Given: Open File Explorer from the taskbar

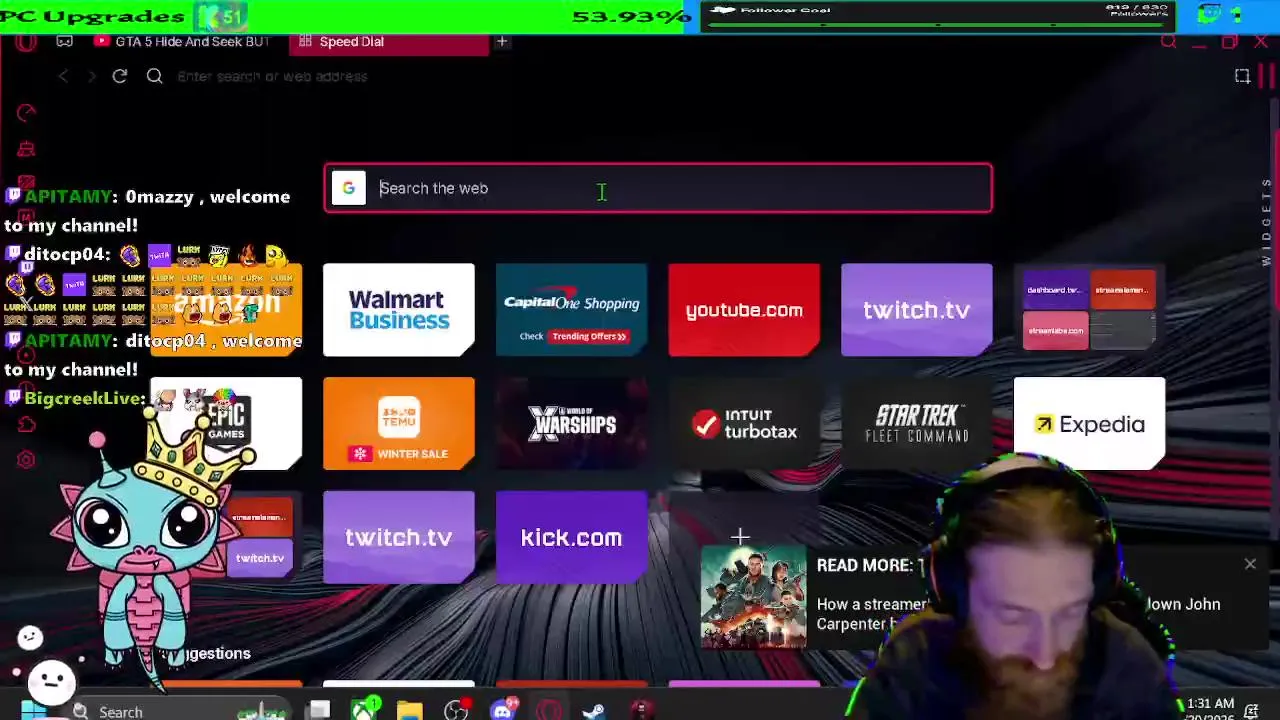Looking at the screenshot, I should click(x=410, y=711).
